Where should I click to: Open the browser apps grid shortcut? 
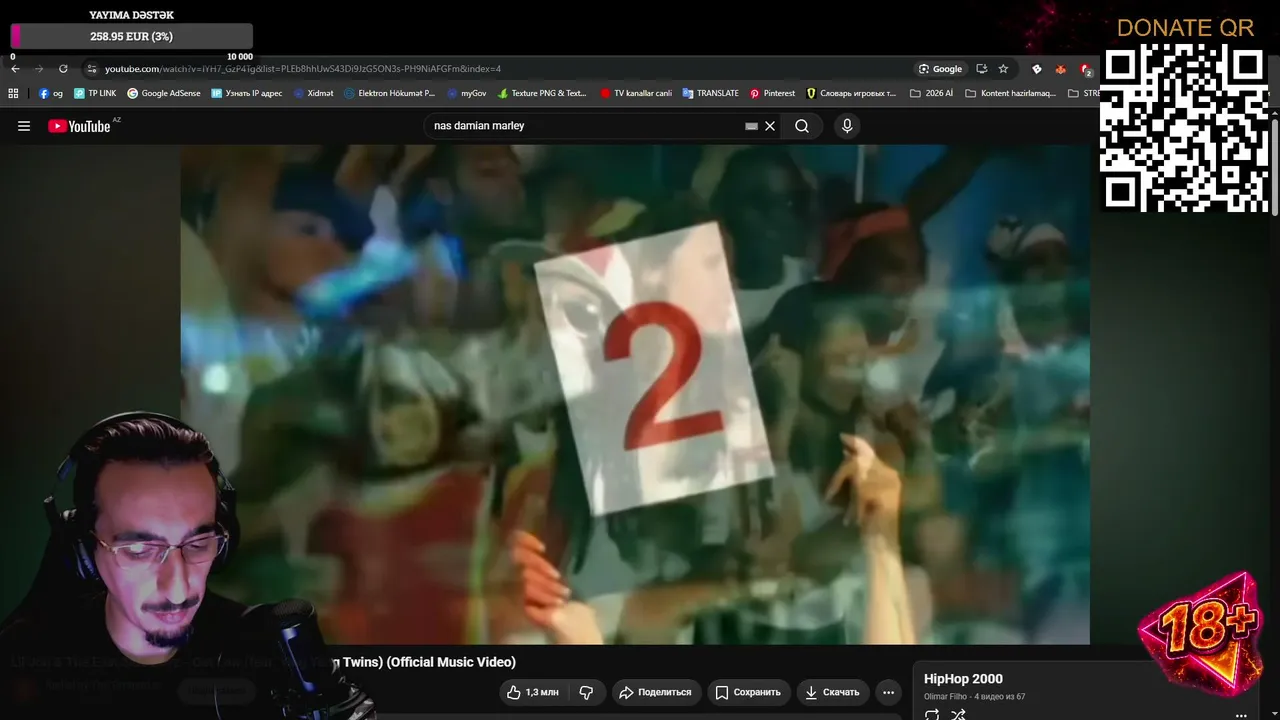click(x=13, y=93)
